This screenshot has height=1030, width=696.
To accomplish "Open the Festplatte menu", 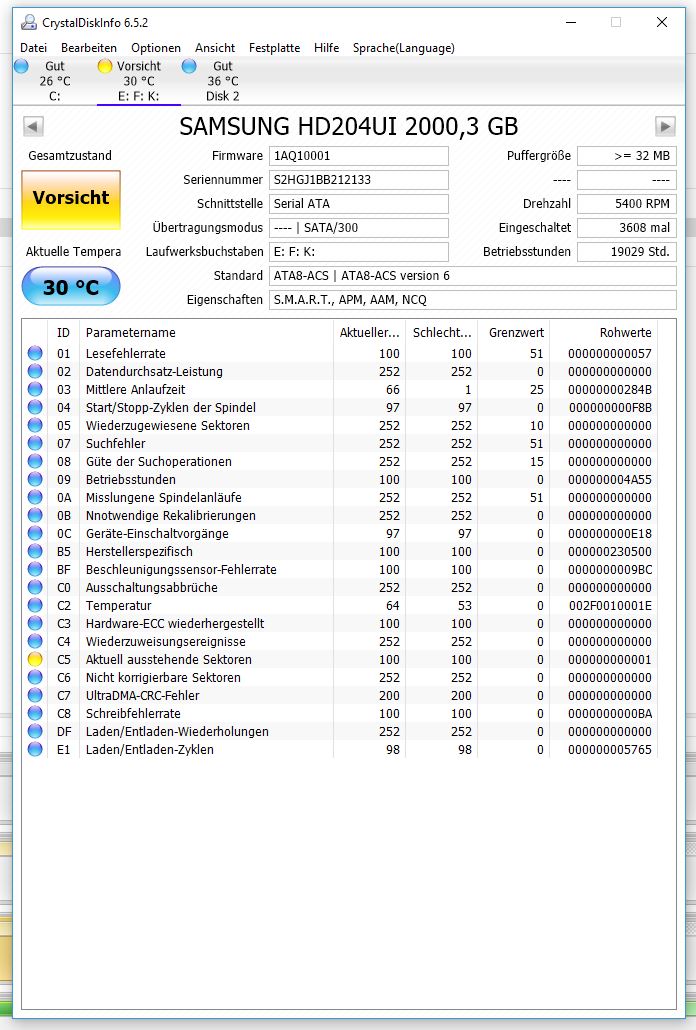I will [x=274, y=48].
